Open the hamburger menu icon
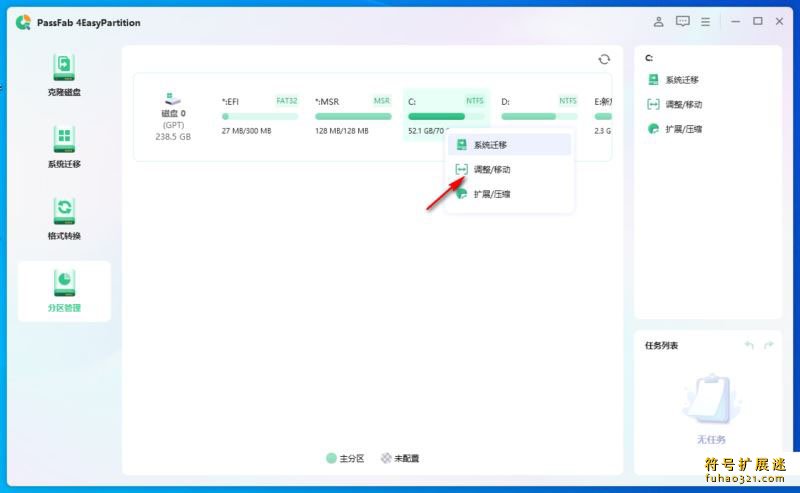800x493 pixels. click(x=705, y=21)
